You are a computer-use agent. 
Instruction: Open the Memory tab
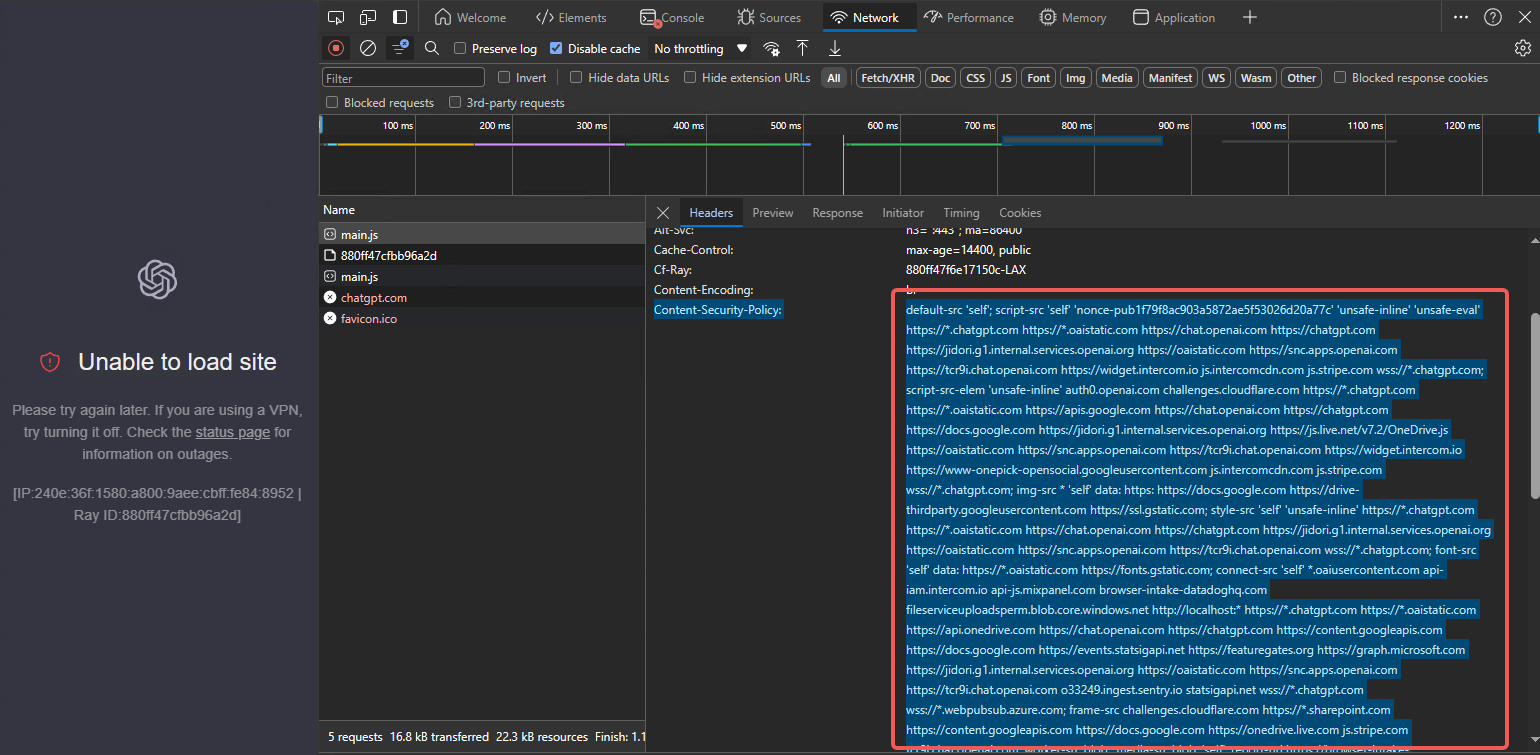point(1073,17)
